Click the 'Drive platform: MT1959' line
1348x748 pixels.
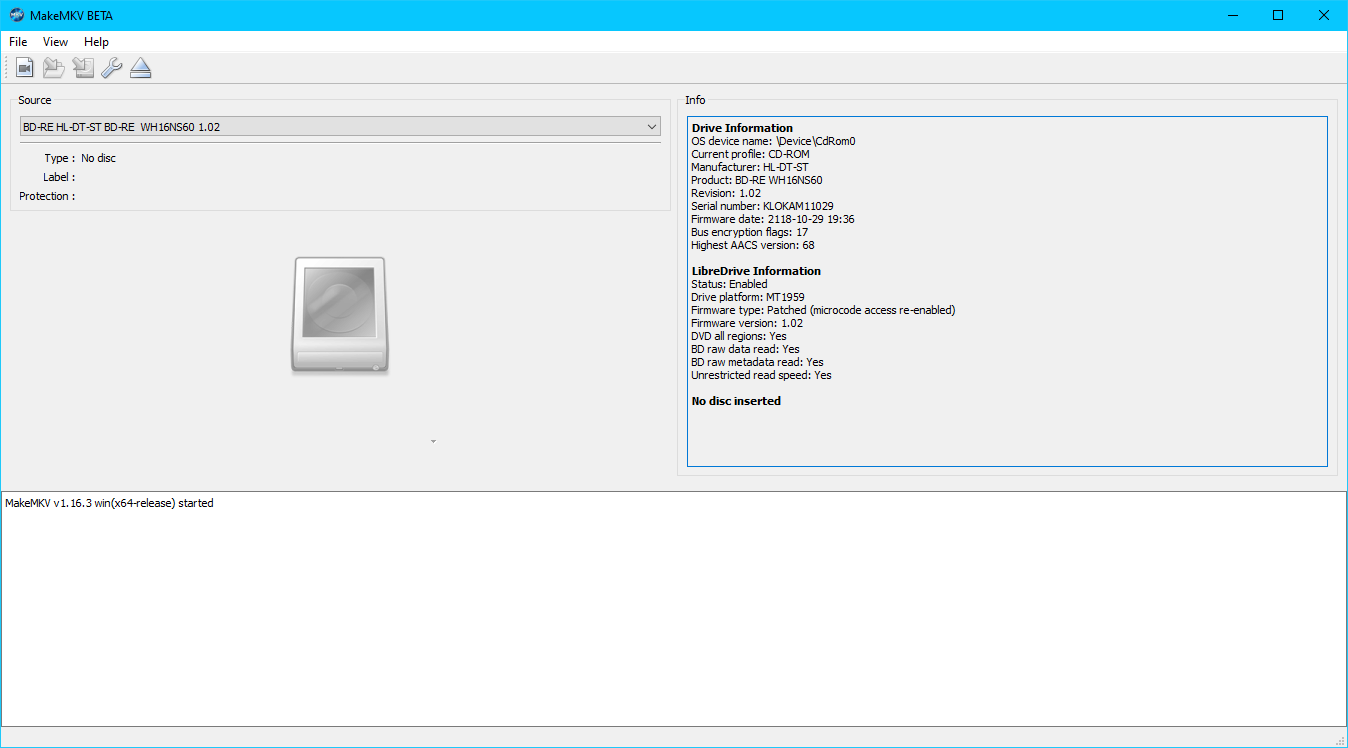point(748,297)
